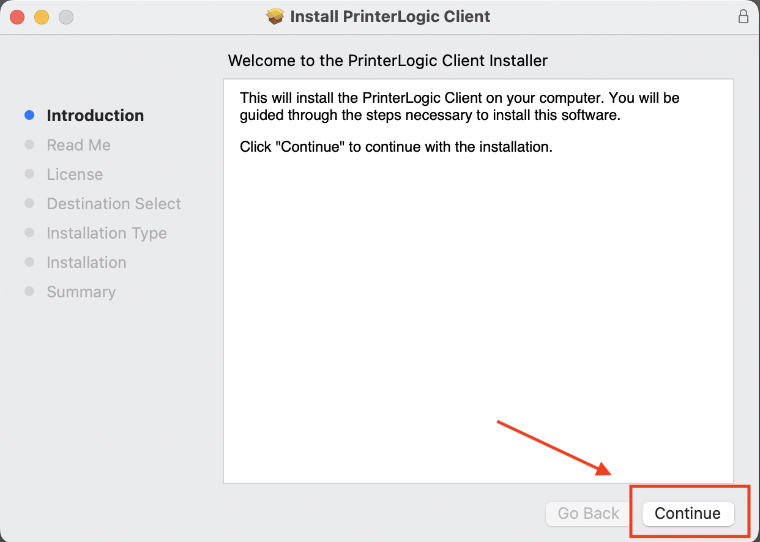Click the "Welcome to the PrinterLogic Client Installer" heading
This screenshot has width=760, height=542.
(x=388, y=61)
